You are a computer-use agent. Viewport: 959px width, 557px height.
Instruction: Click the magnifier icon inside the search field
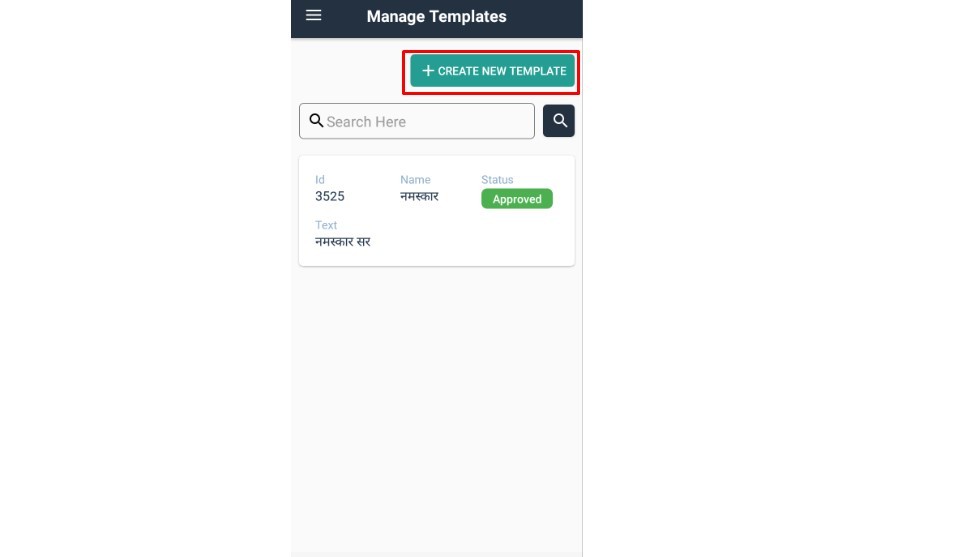point(316,120)
